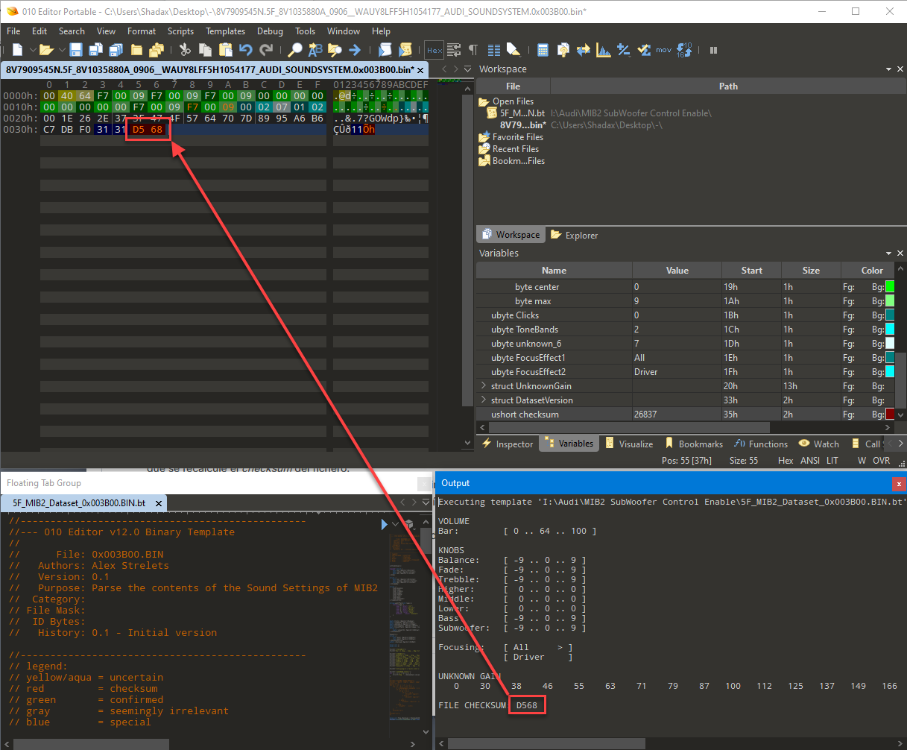The width and height of the screenshot is (907, 750).
Task: Create a new file with the New icon
Action: click(x=17, y=50)
